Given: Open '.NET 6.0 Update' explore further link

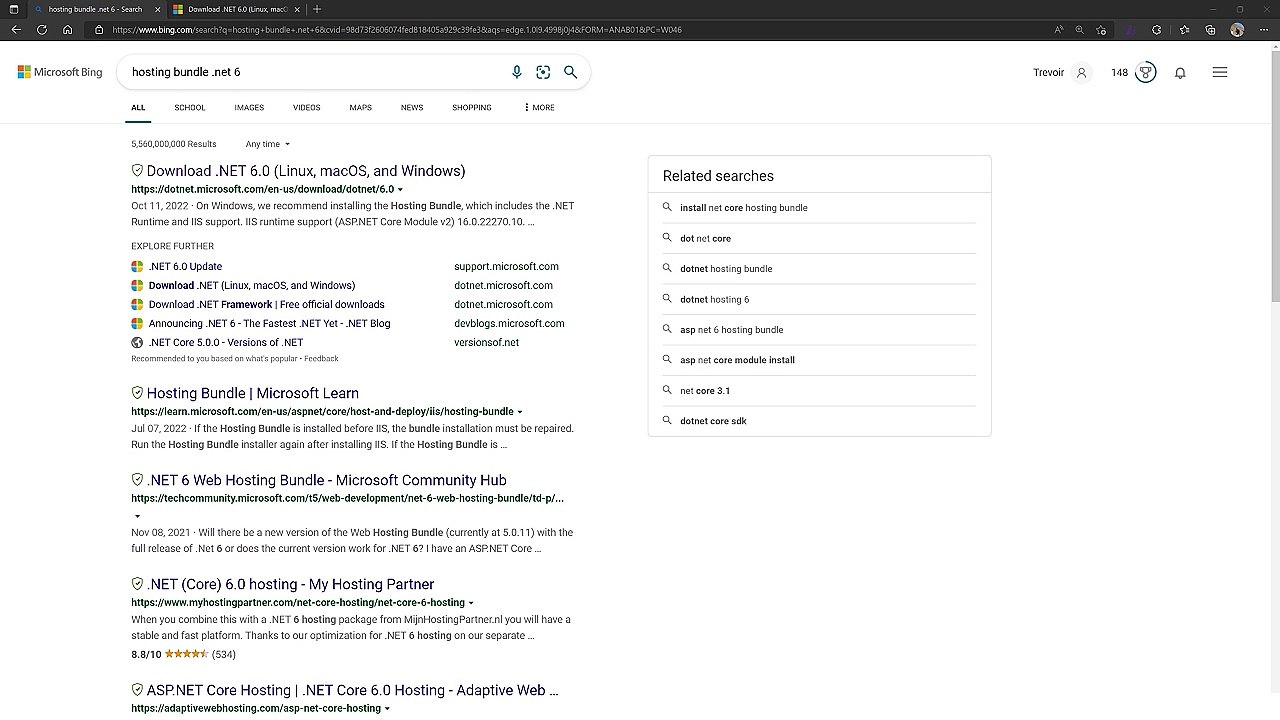Looking at the screenshot, I should pos(185,266).
